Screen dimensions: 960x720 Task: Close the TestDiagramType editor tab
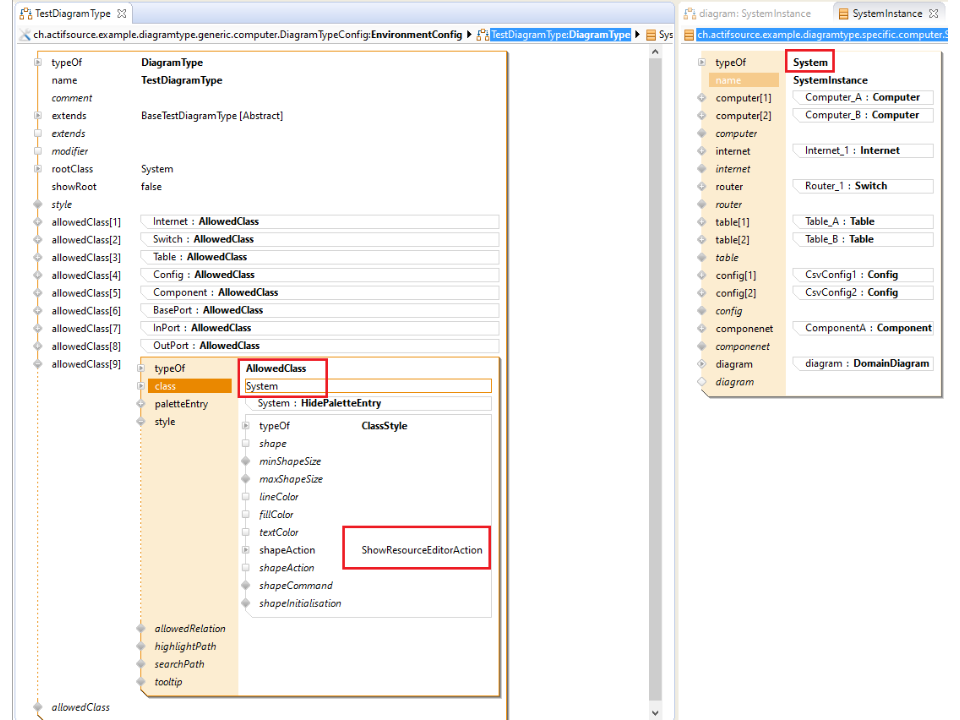[x=121, y=14]
